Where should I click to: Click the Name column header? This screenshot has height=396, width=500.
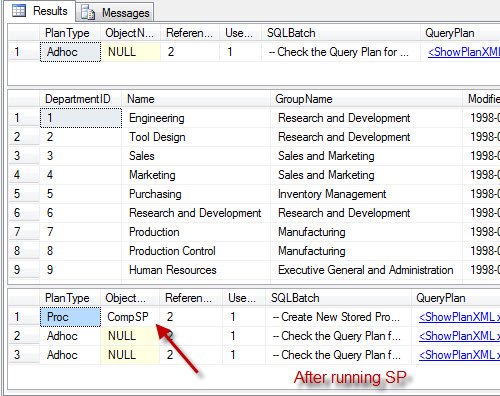click(x=196, y=99)
